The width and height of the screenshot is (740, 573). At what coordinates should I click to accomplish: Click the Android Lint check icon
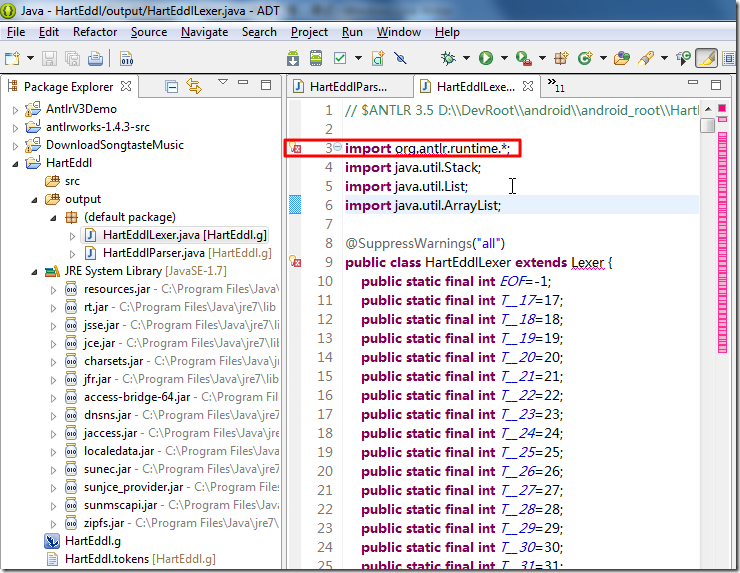click(340, 59)
